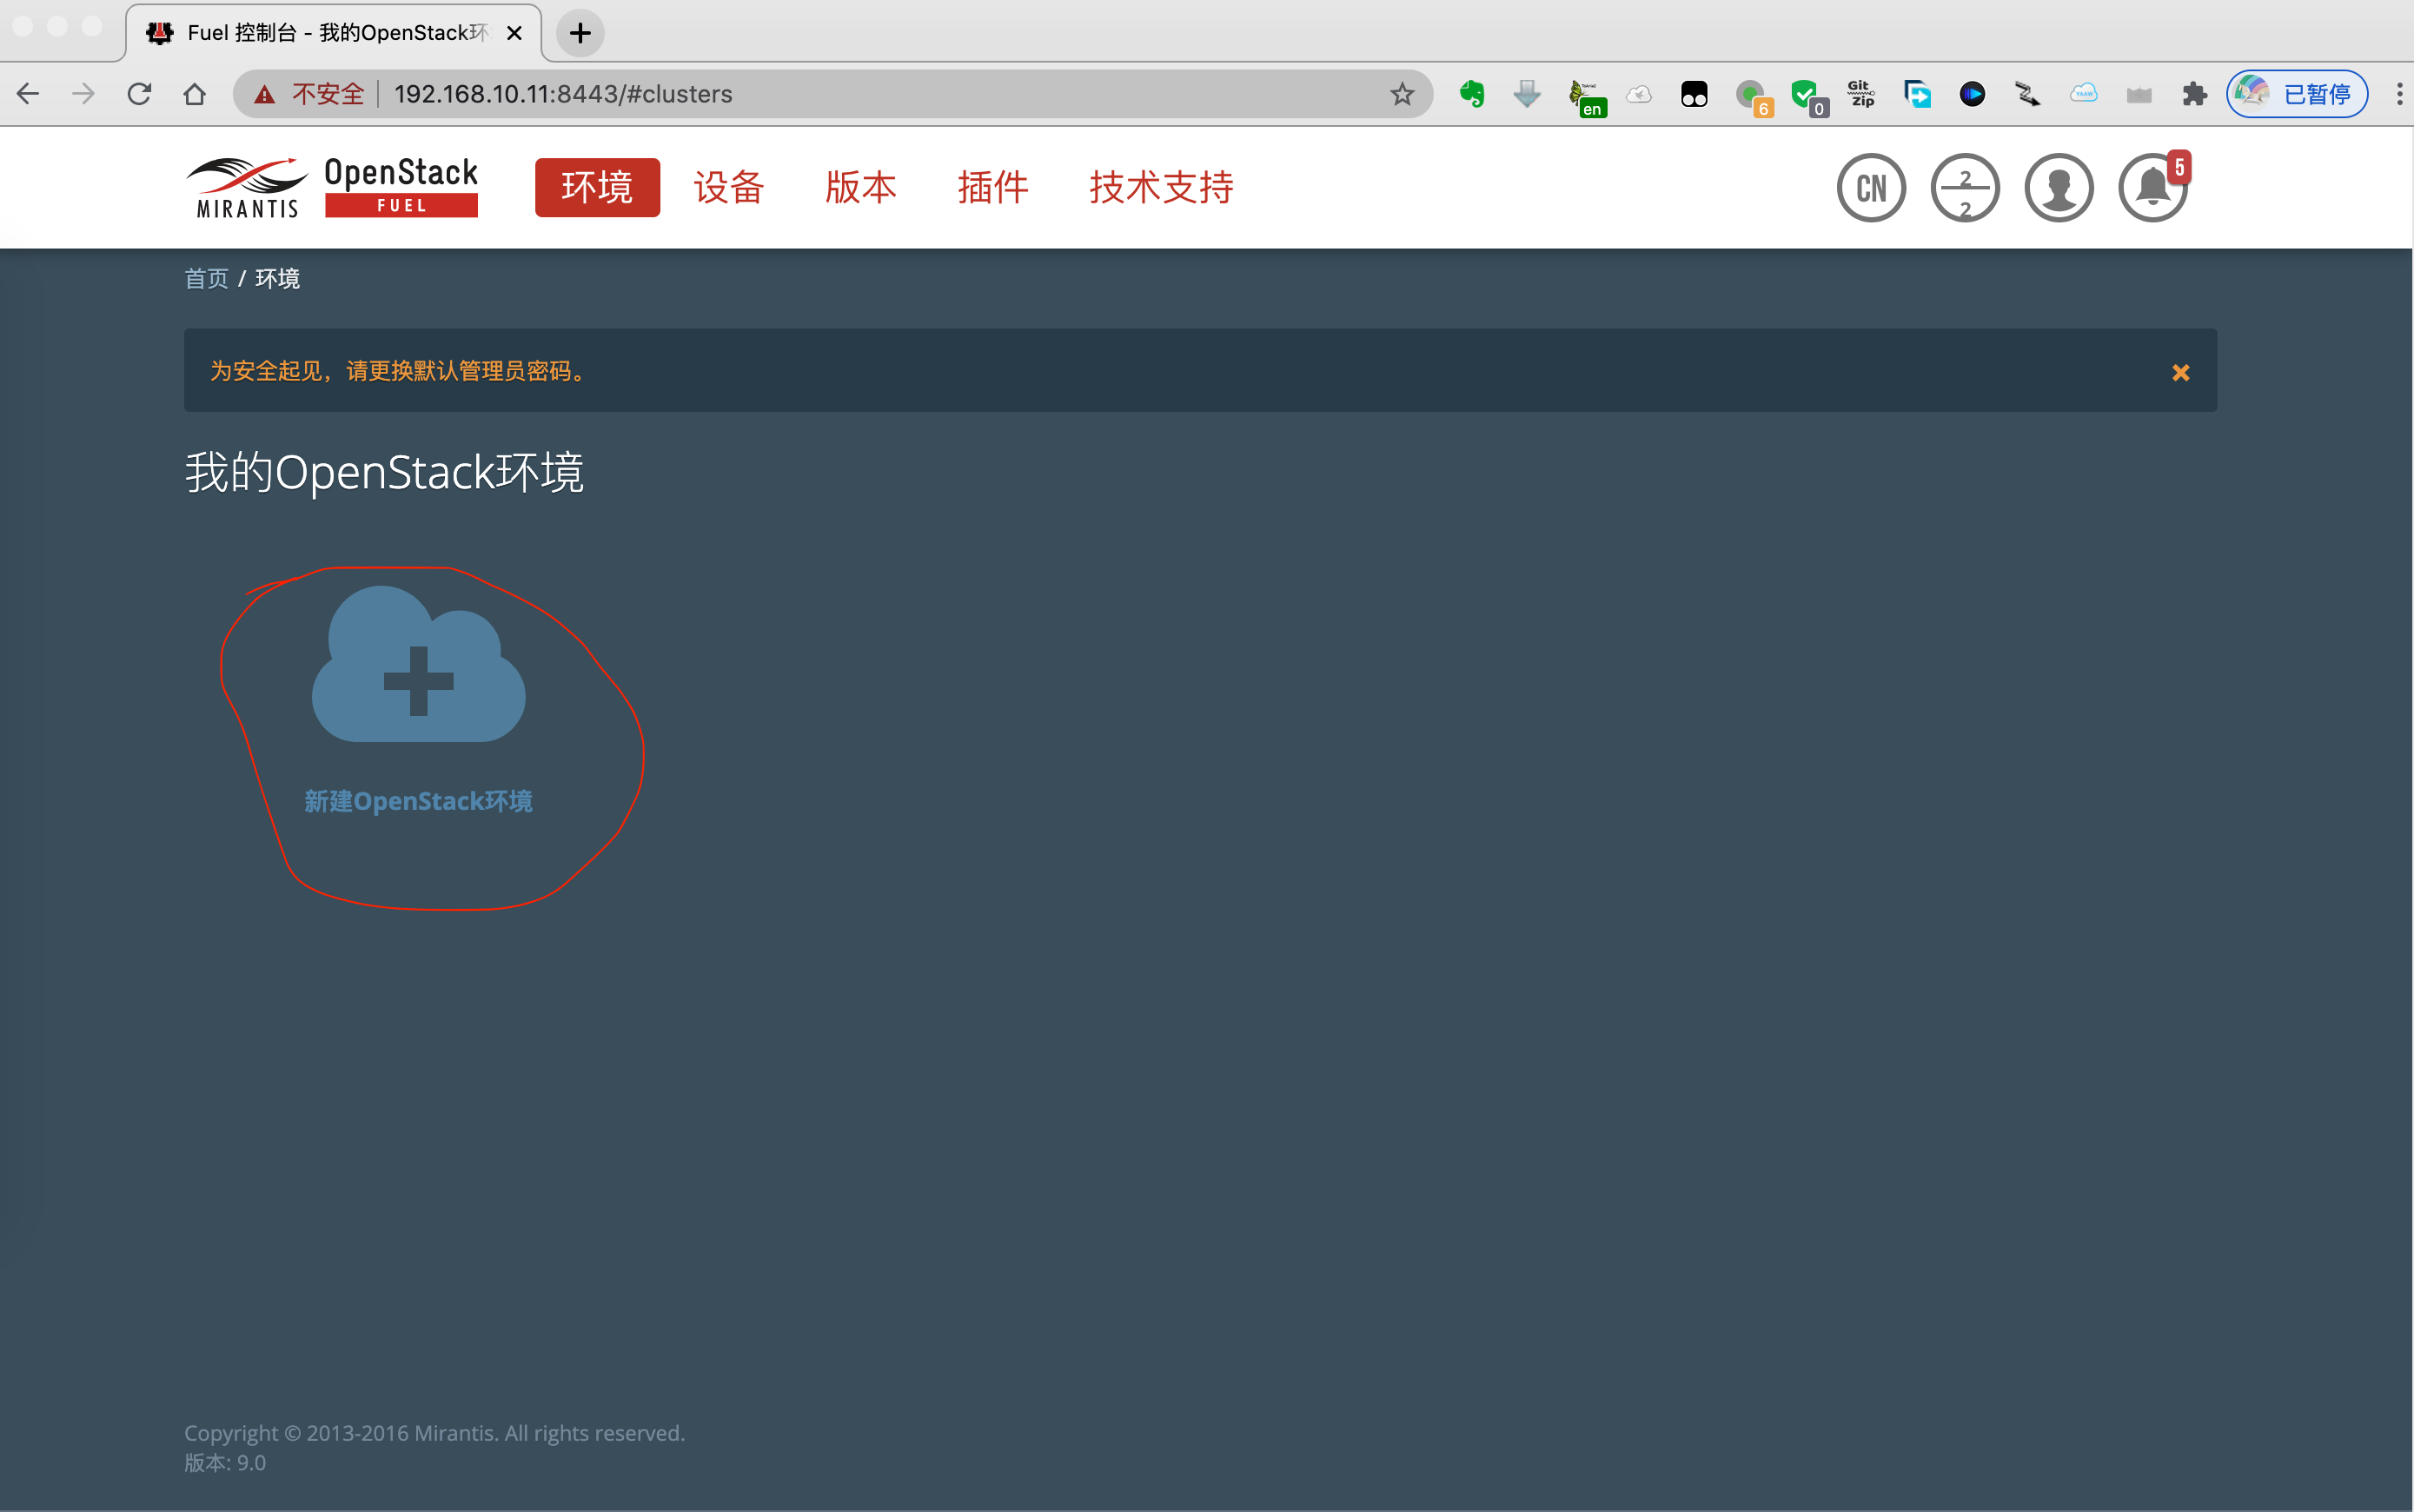Viewport: 2414px width, 1512px height.
Task: Select the 环境 tab
Action: 597,187
